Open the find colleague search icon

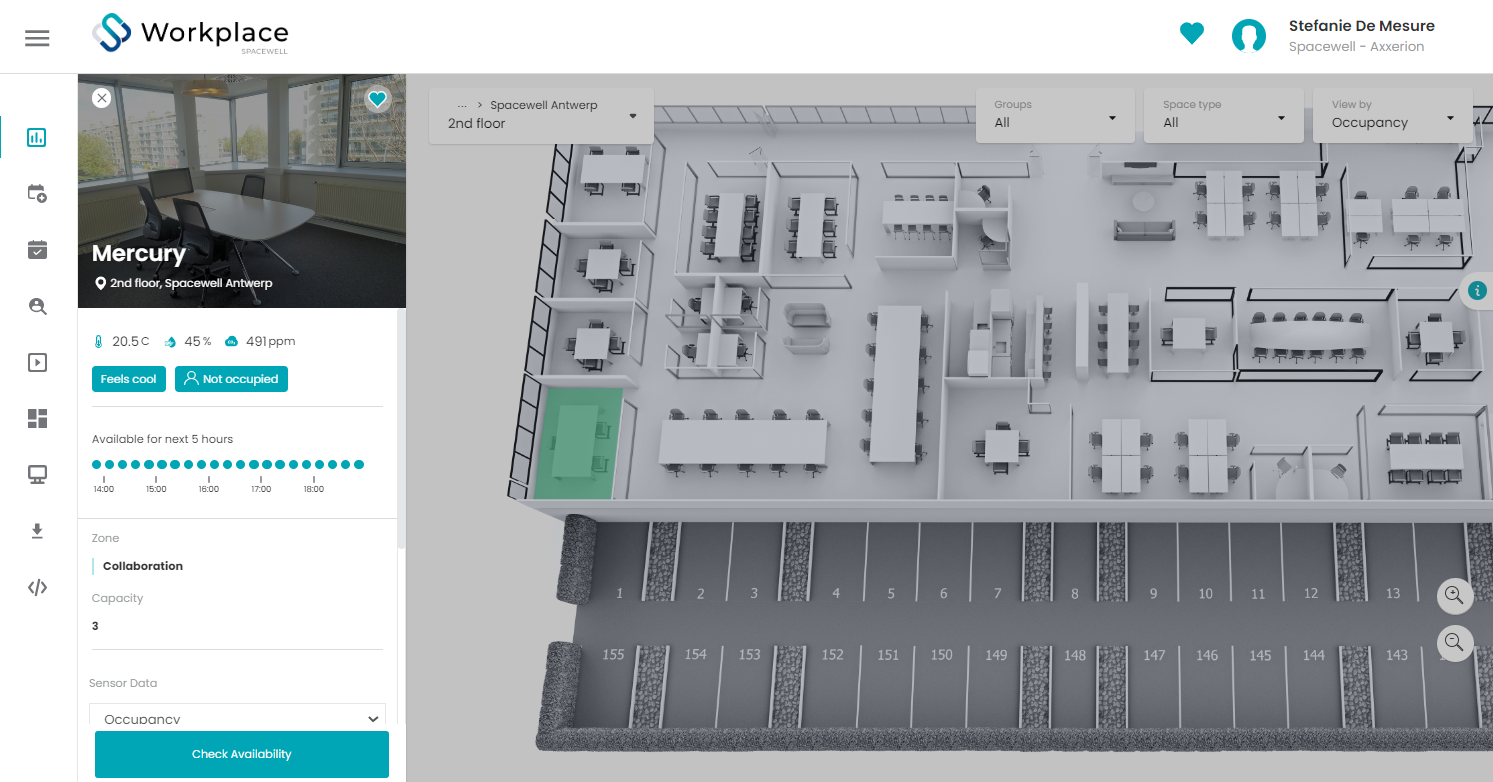click(37, 307)
